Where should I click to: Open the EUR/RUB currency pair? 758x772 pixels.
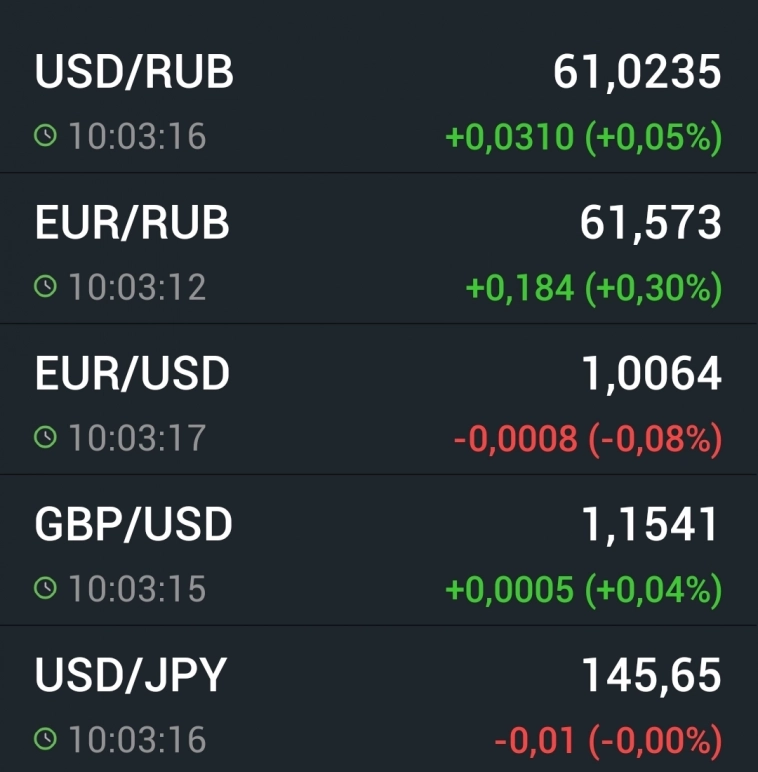coord(132,223)
